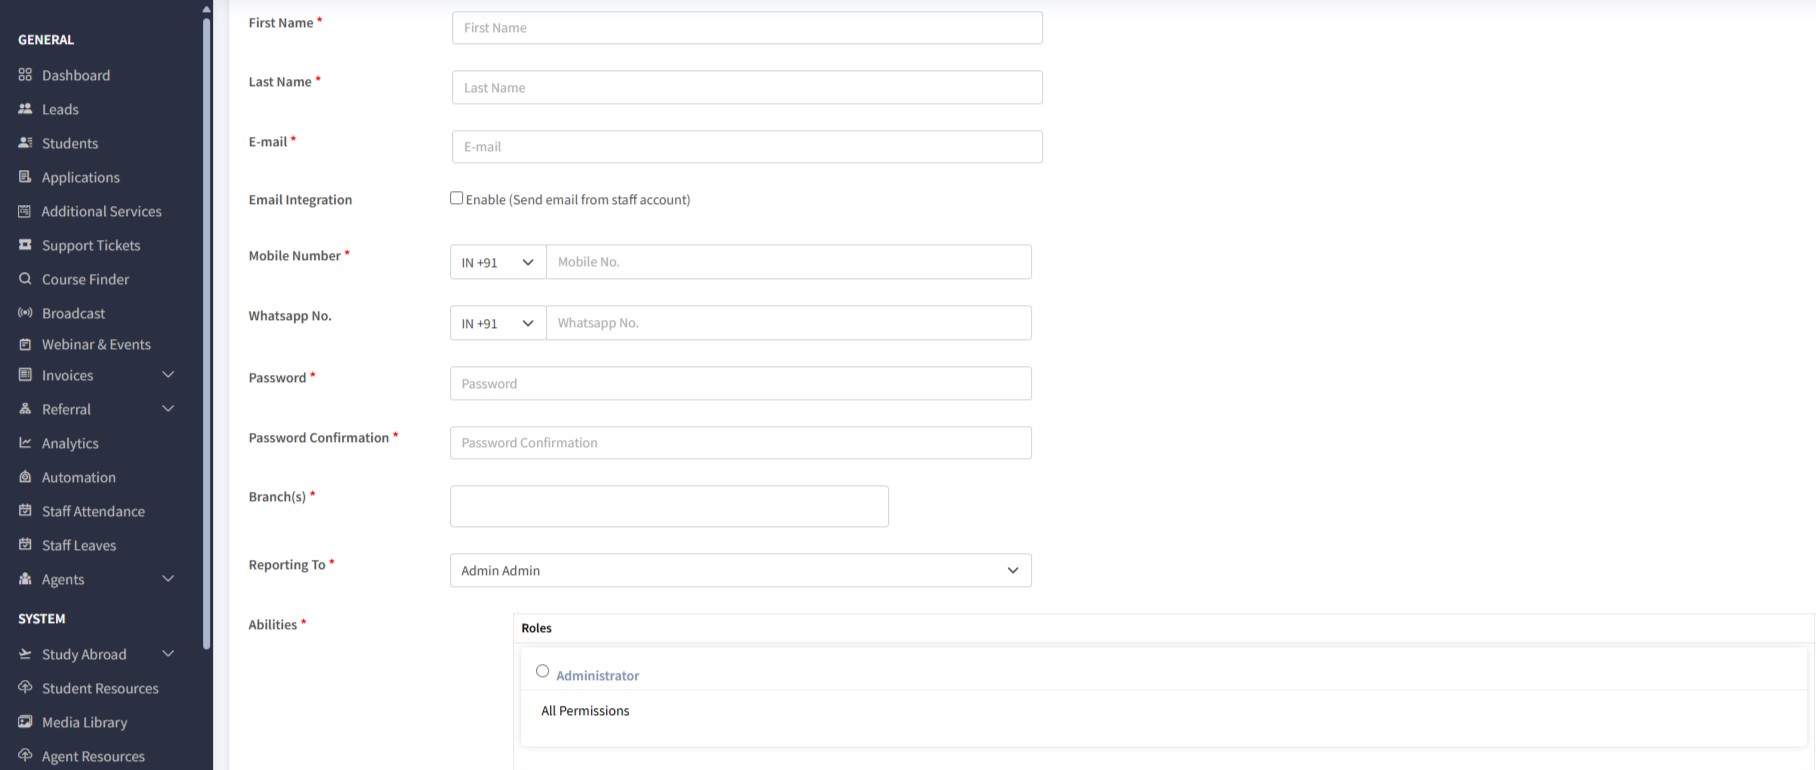Open the Reporting To dropdown

point(740,570)
